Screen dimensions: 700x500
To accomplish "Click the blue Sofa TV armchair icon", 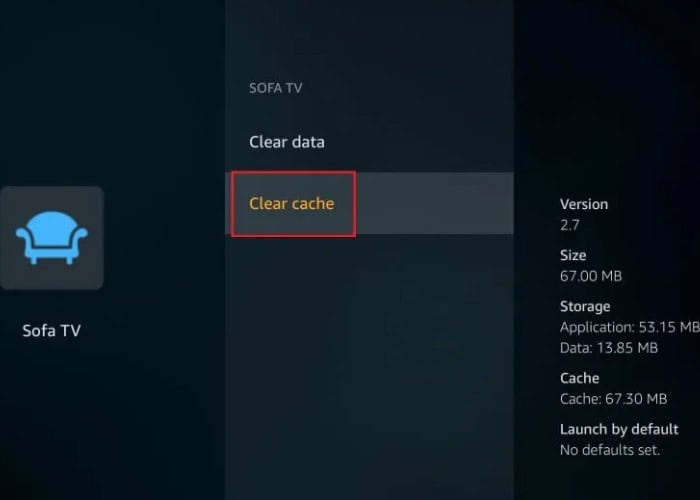I will click(x=52, y=238).
